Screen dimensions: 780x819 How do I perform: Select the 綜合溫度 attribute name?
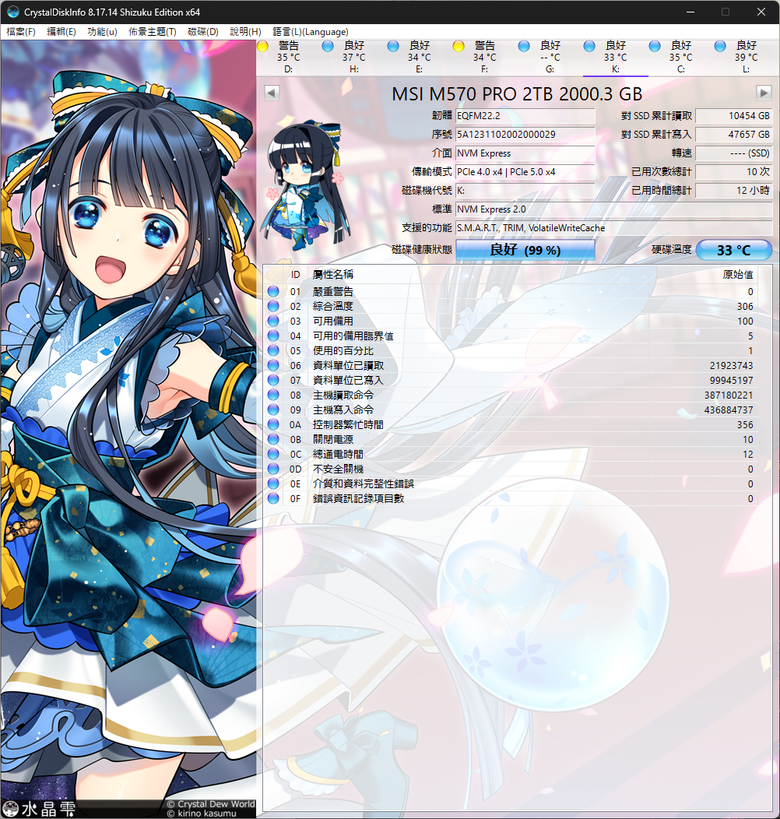333,306
